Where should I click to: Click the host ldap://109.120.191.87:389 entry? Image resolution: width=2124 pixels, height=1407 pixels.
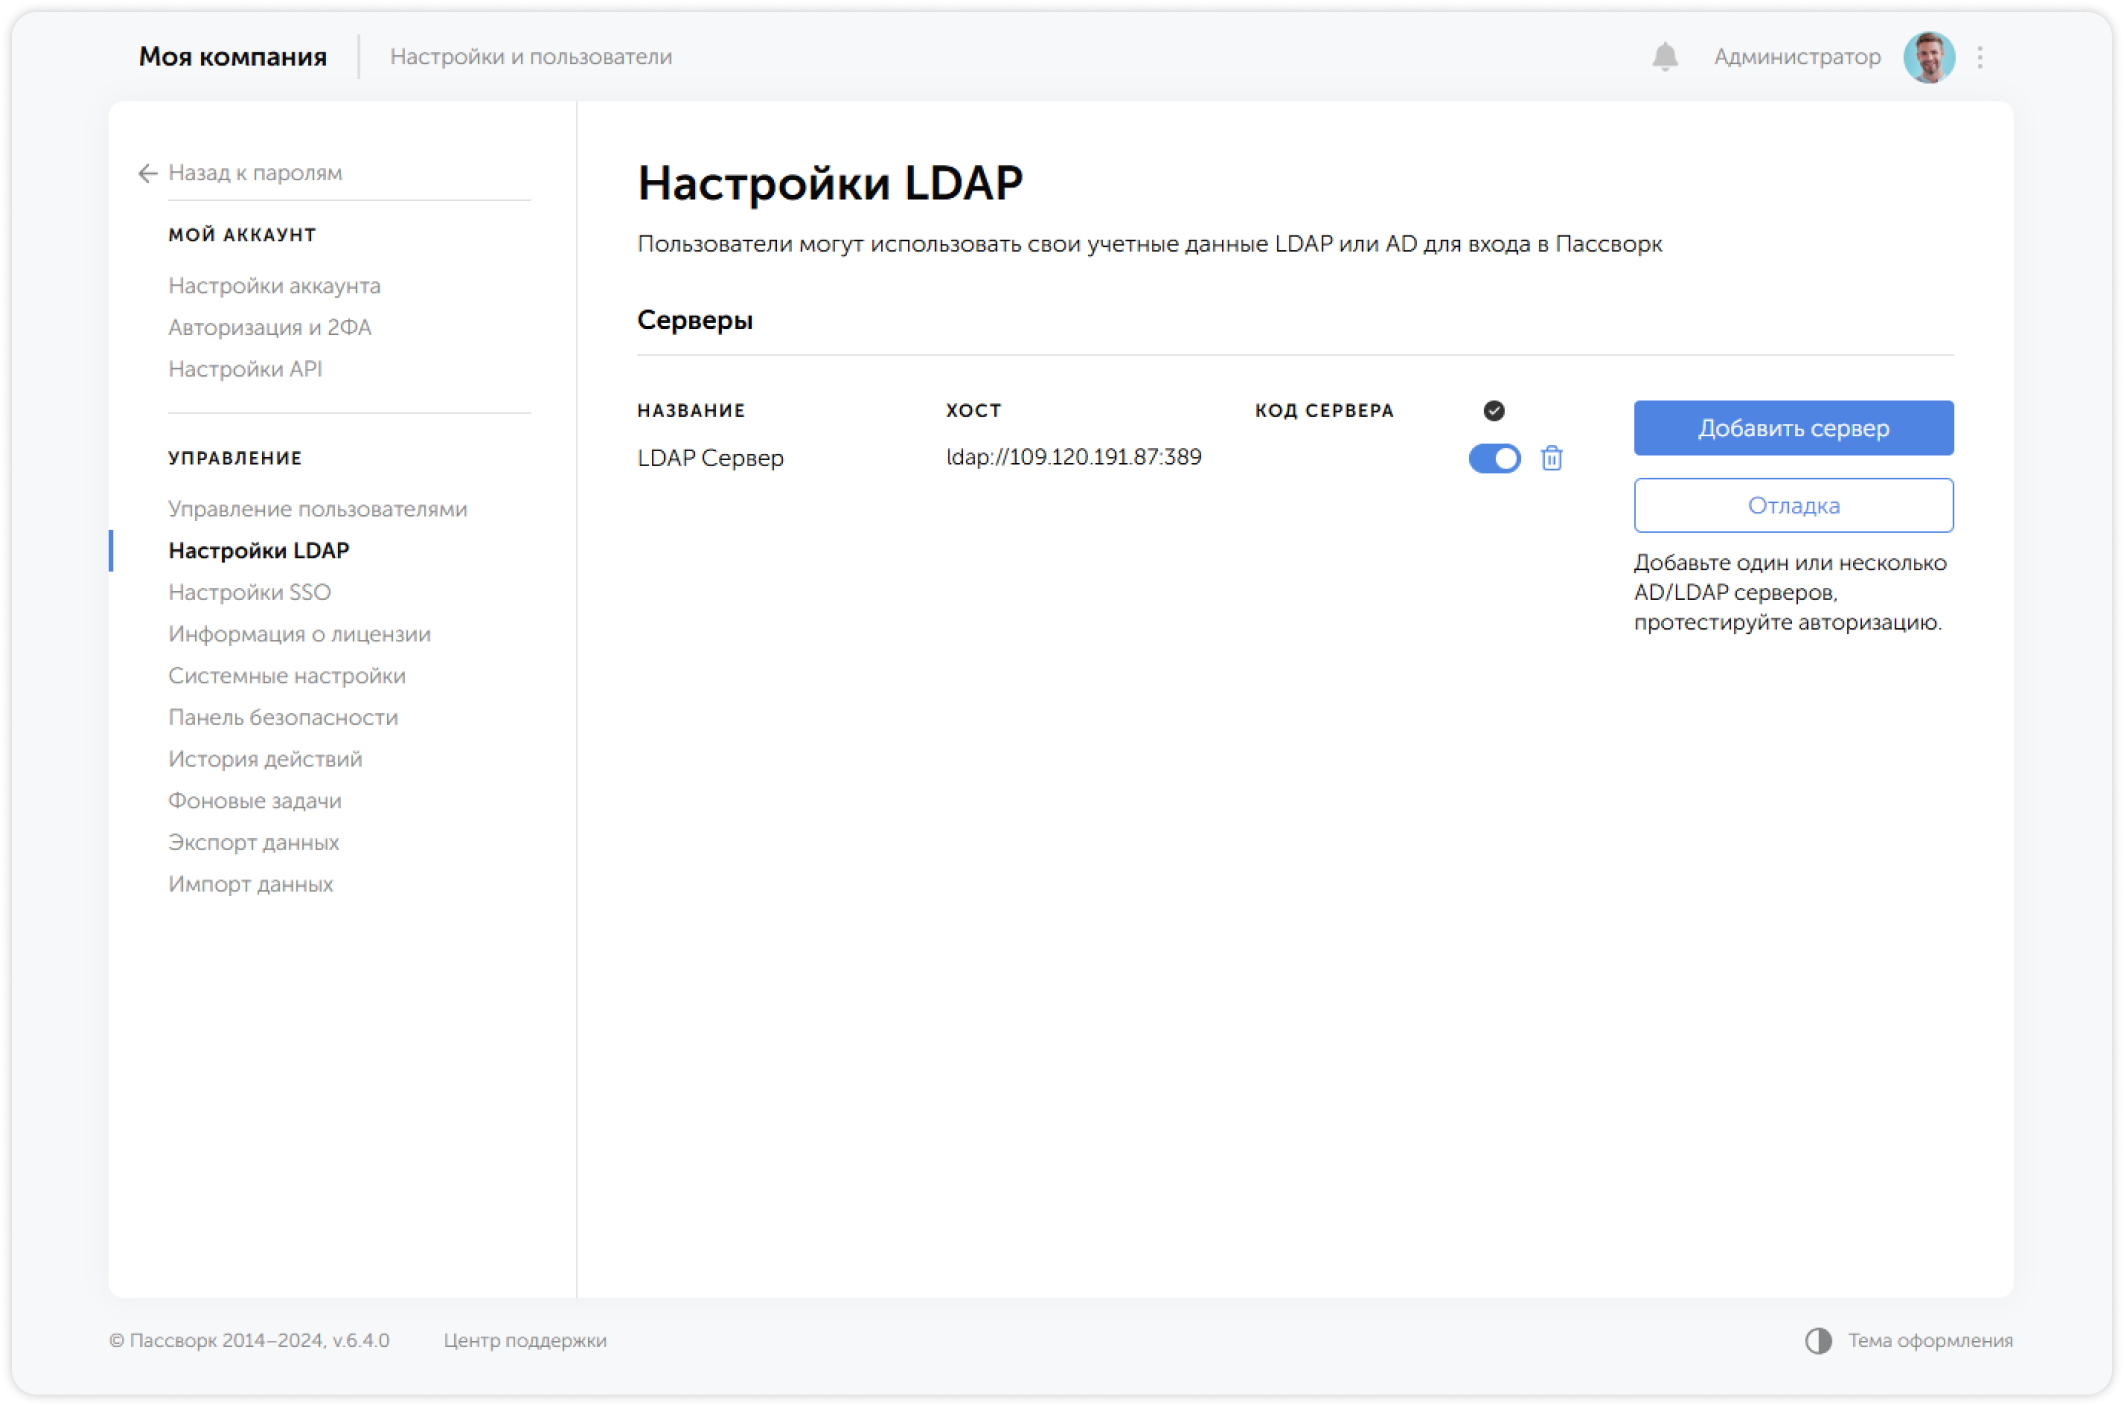tap(1073, 457)
